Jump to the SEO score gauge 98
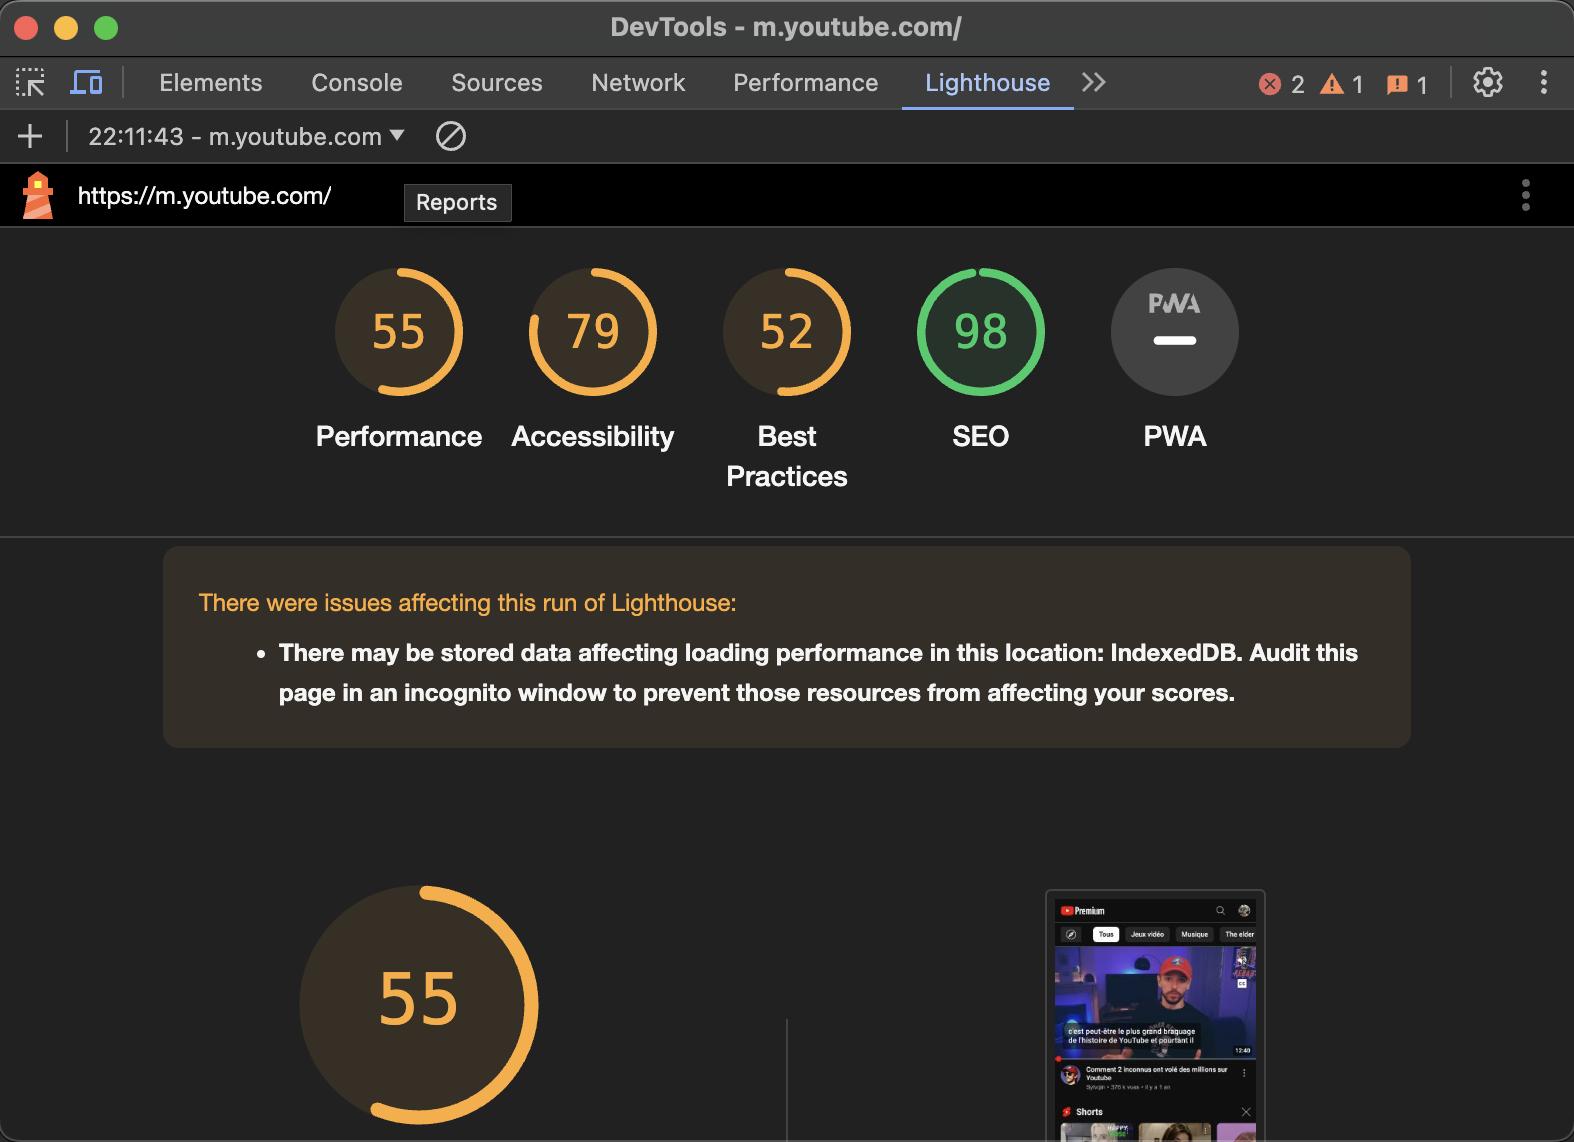 [x=981, y=331]
